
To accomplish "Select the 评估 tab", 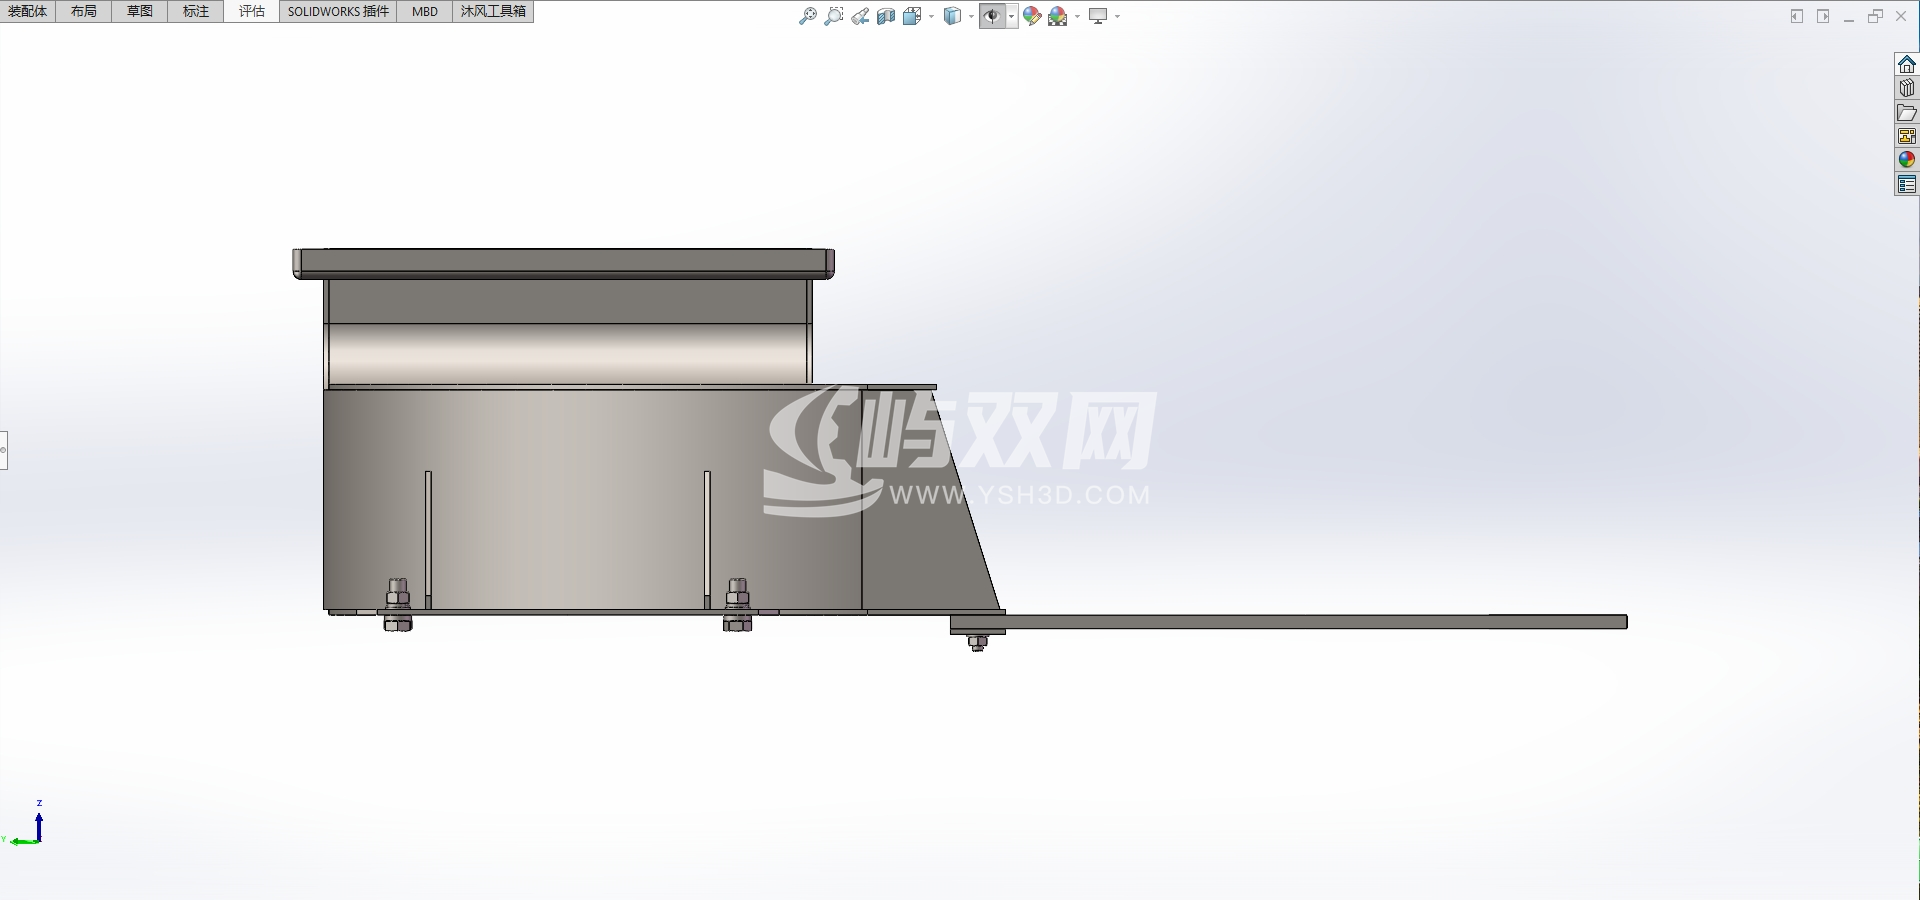I will 252,11.
